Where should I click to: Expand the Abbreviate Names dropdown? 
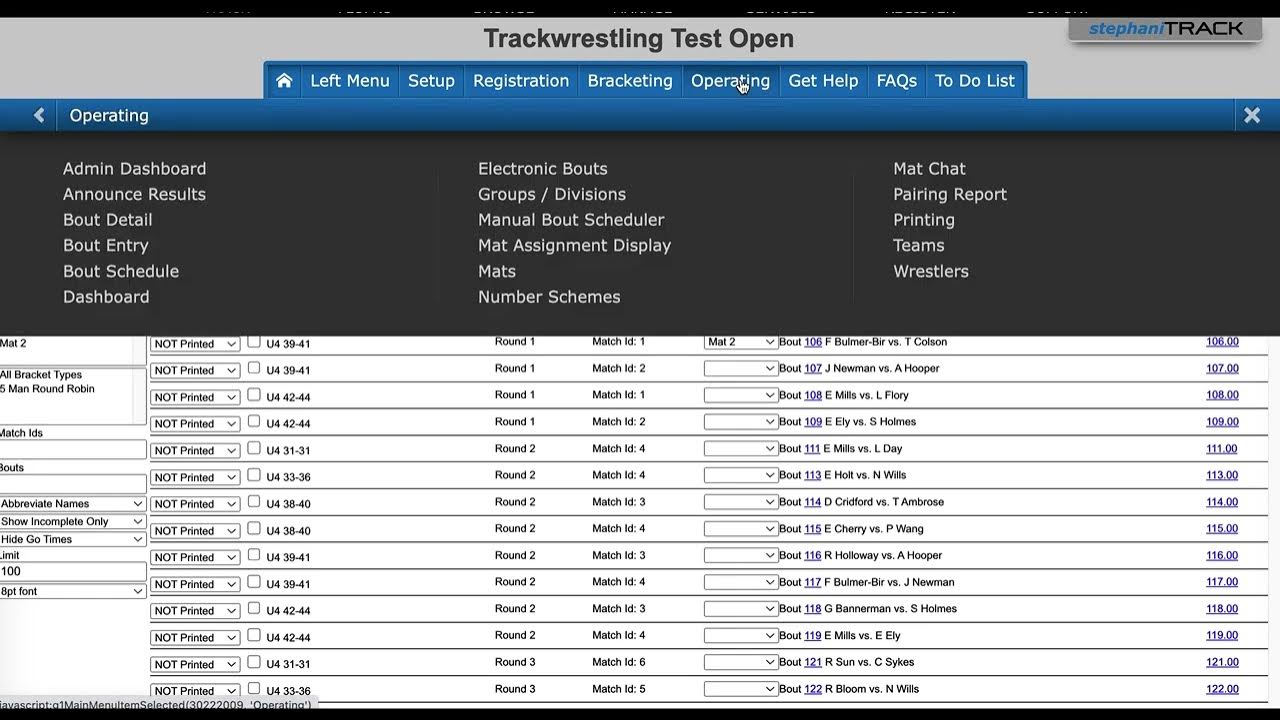(72, 504)
